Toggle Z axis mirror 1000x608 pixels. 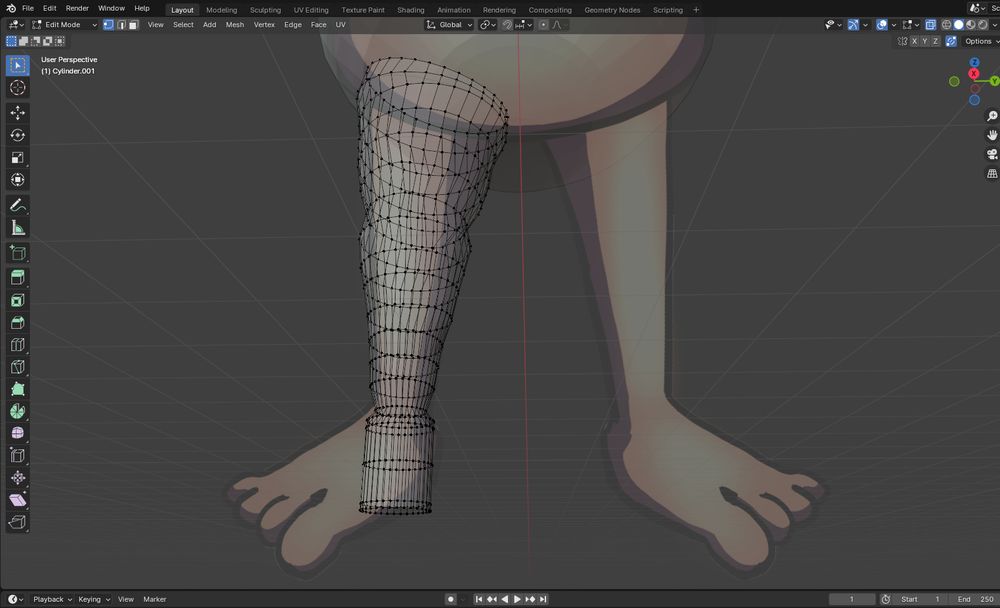[936, 41]
